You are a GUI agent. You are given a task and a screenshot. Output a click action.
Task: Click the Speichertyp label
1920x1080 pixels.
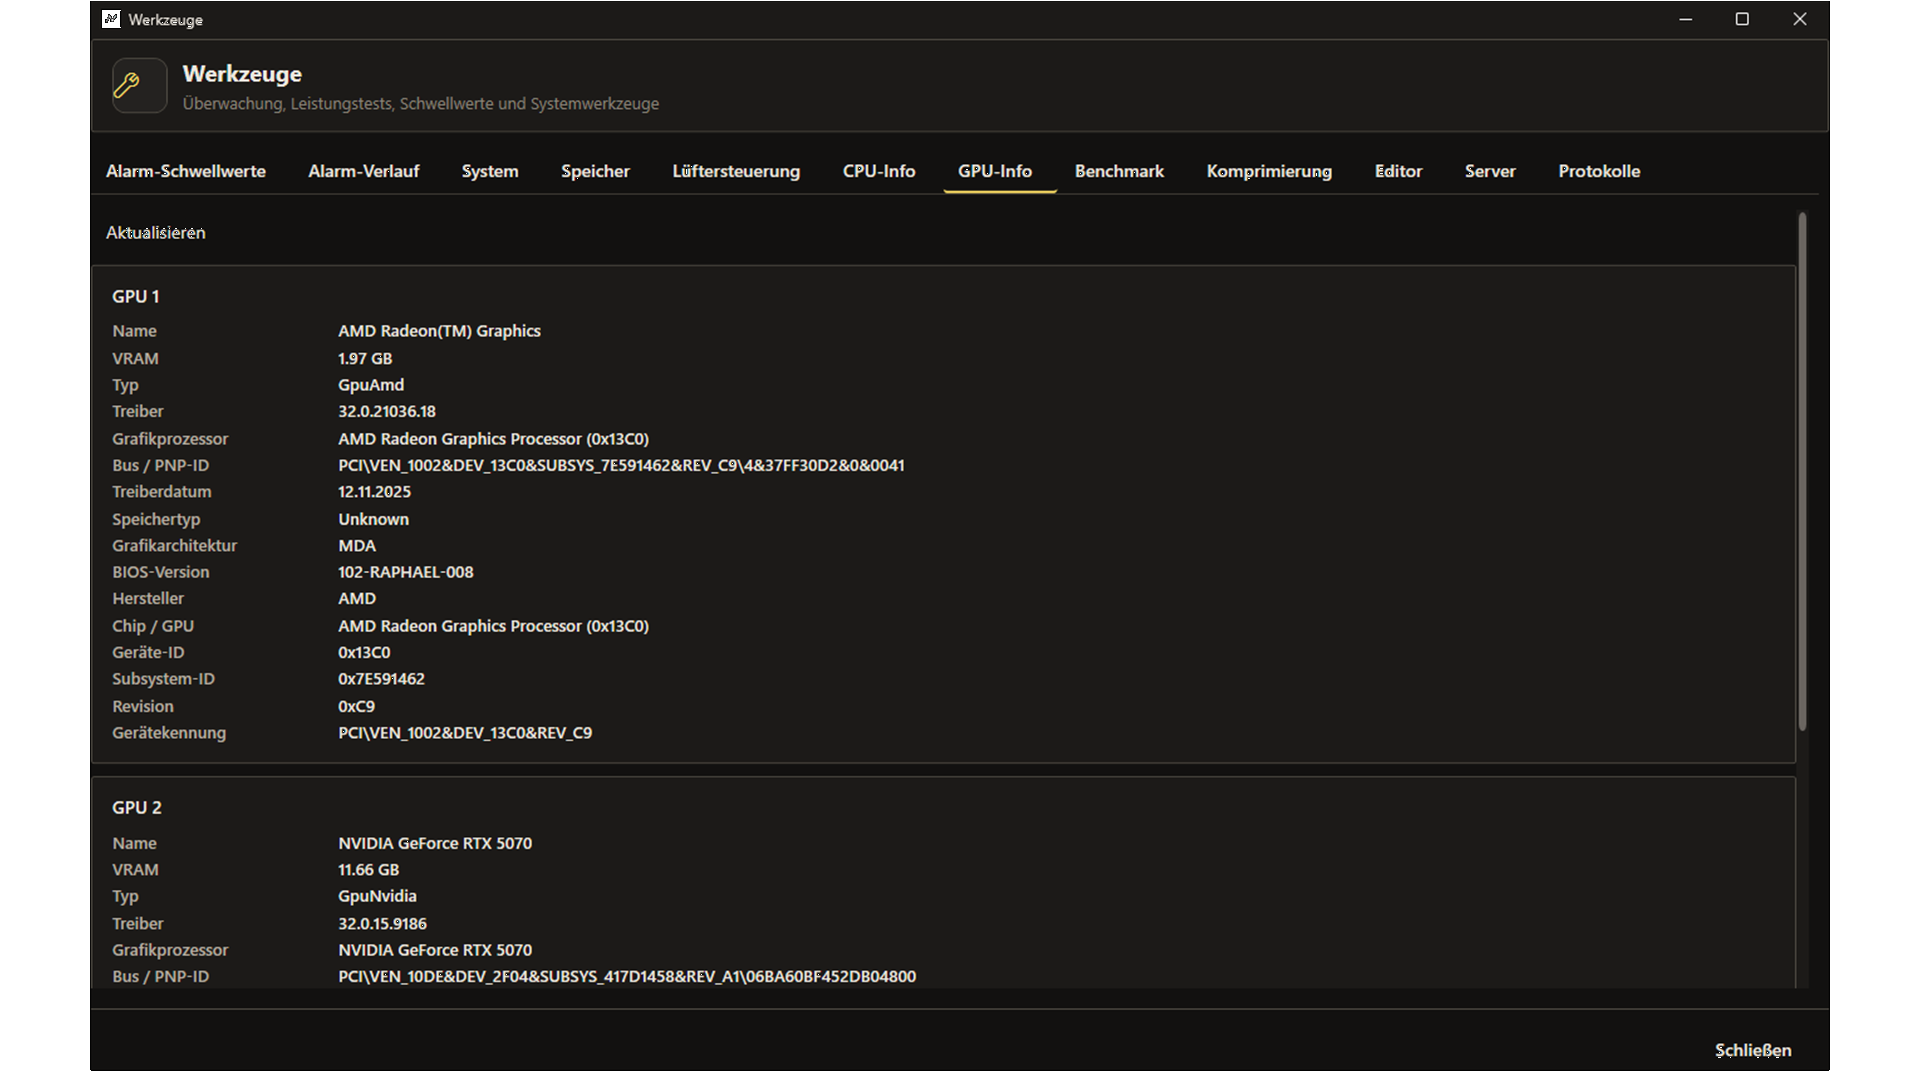(156, 519)
